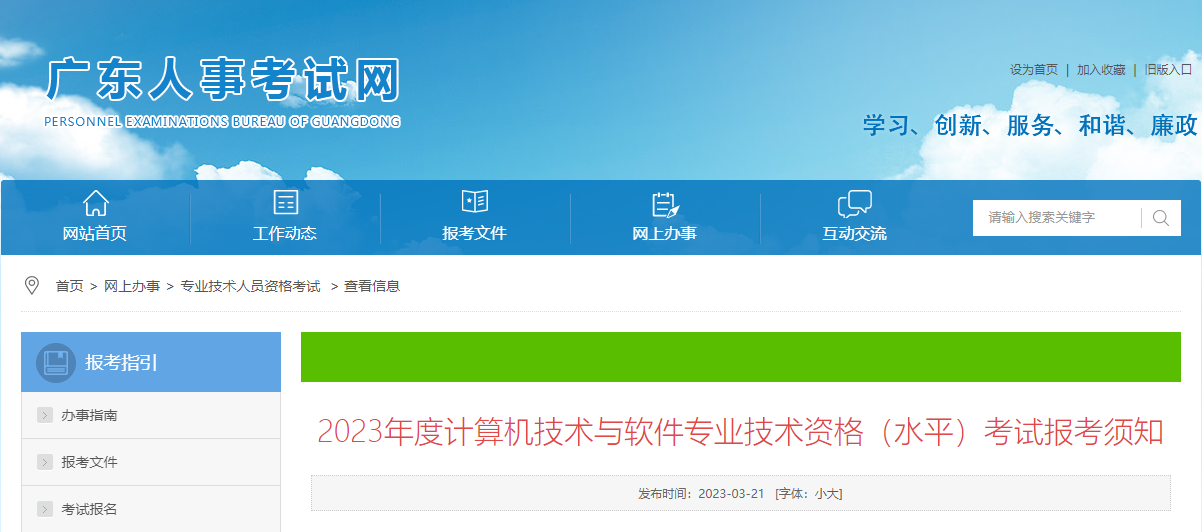This screenshot has height=532, width=1202.
Task: Click 查看信息 in the breadcrumb
Action: tap(372, 286)
